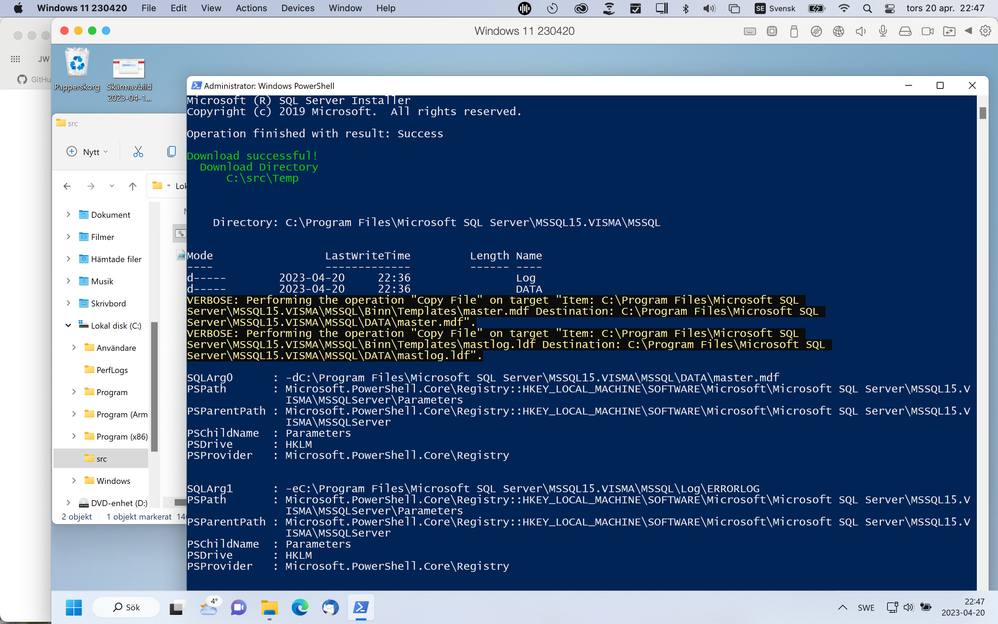Click the Explorer sidebar scrollbar
The height and width of the screenshot is (624, 998).
coord(153,386)
